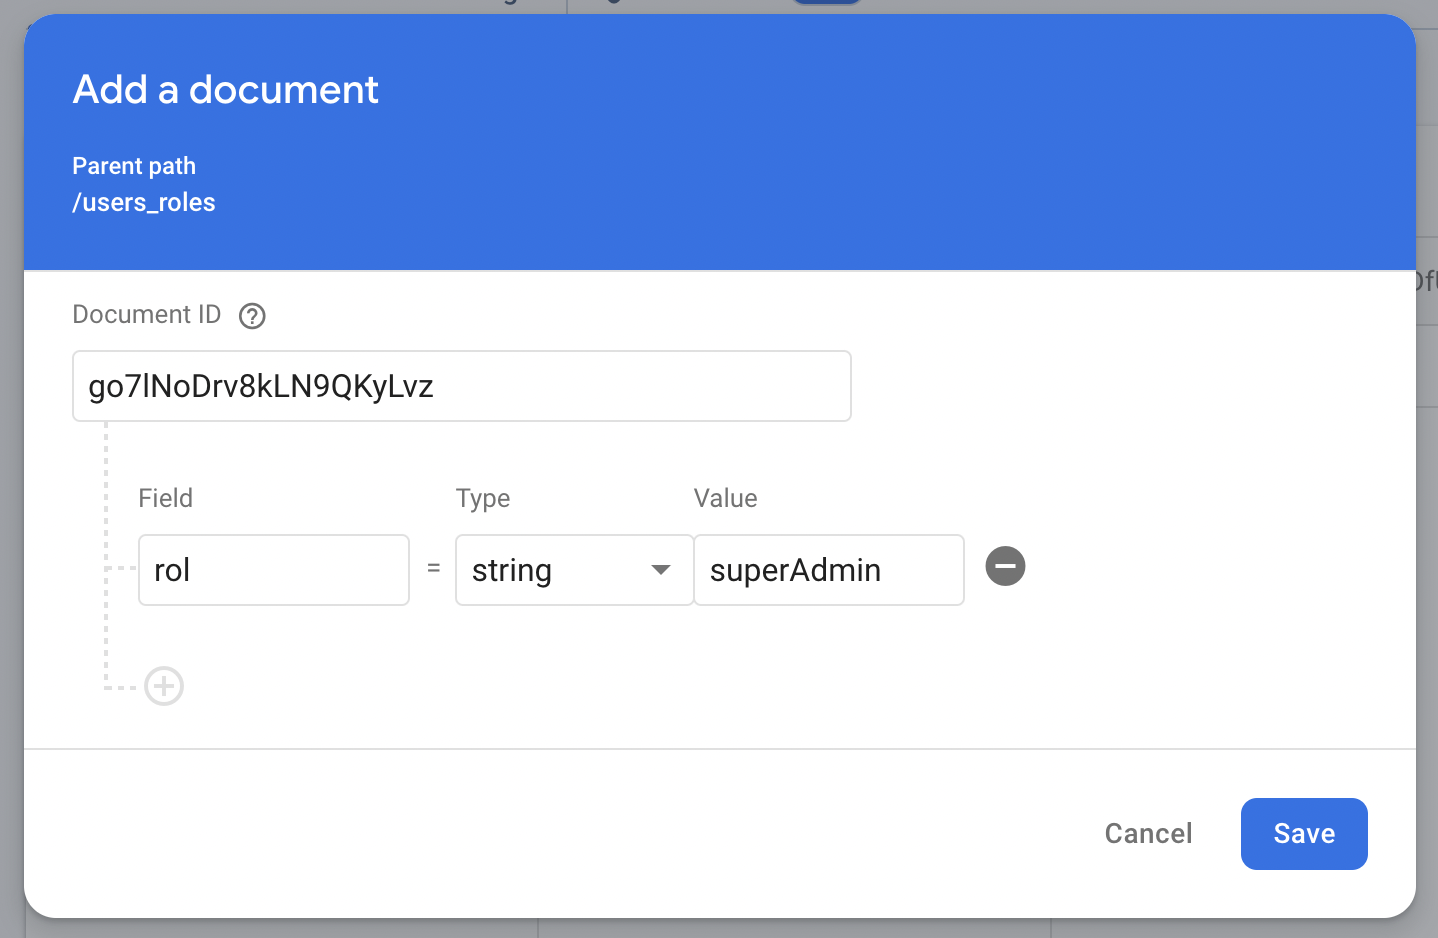Click the Type dropdown arrow caret
The image size is (1438, 938).
660,570
